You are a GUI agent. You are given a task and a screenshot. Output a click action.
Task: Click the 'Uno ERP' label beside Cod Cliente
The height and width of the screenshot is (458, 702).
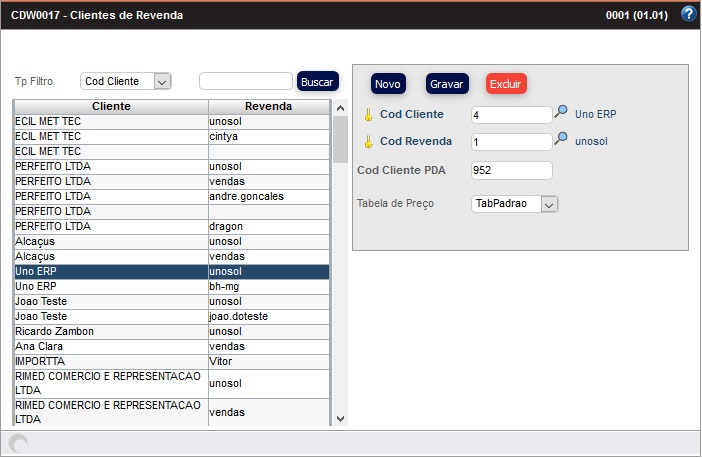(x=595, y=114)
